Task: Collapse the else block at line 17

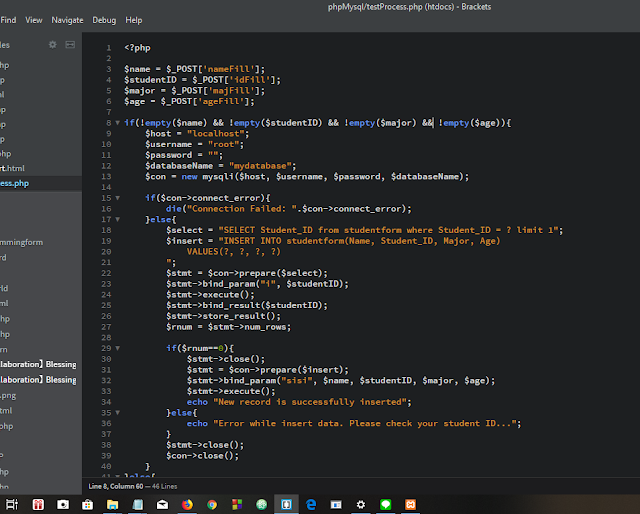Action: [118, 219]
